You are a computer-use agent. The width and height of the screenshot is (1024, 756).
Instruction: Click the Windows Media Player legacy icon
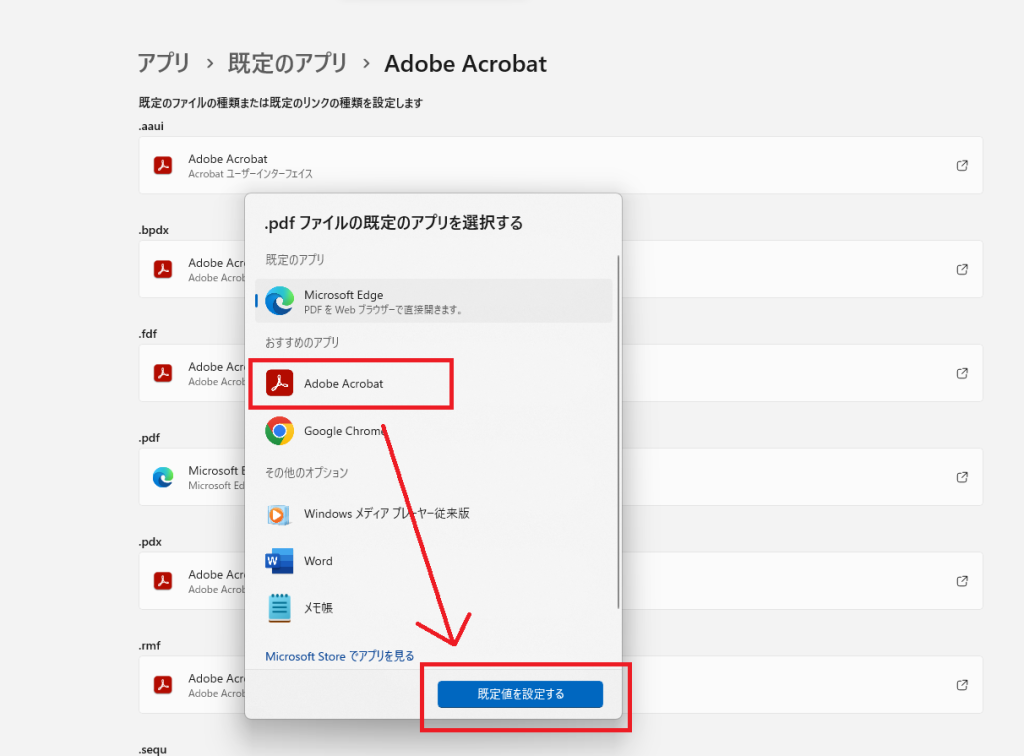[x=280, y=514]
